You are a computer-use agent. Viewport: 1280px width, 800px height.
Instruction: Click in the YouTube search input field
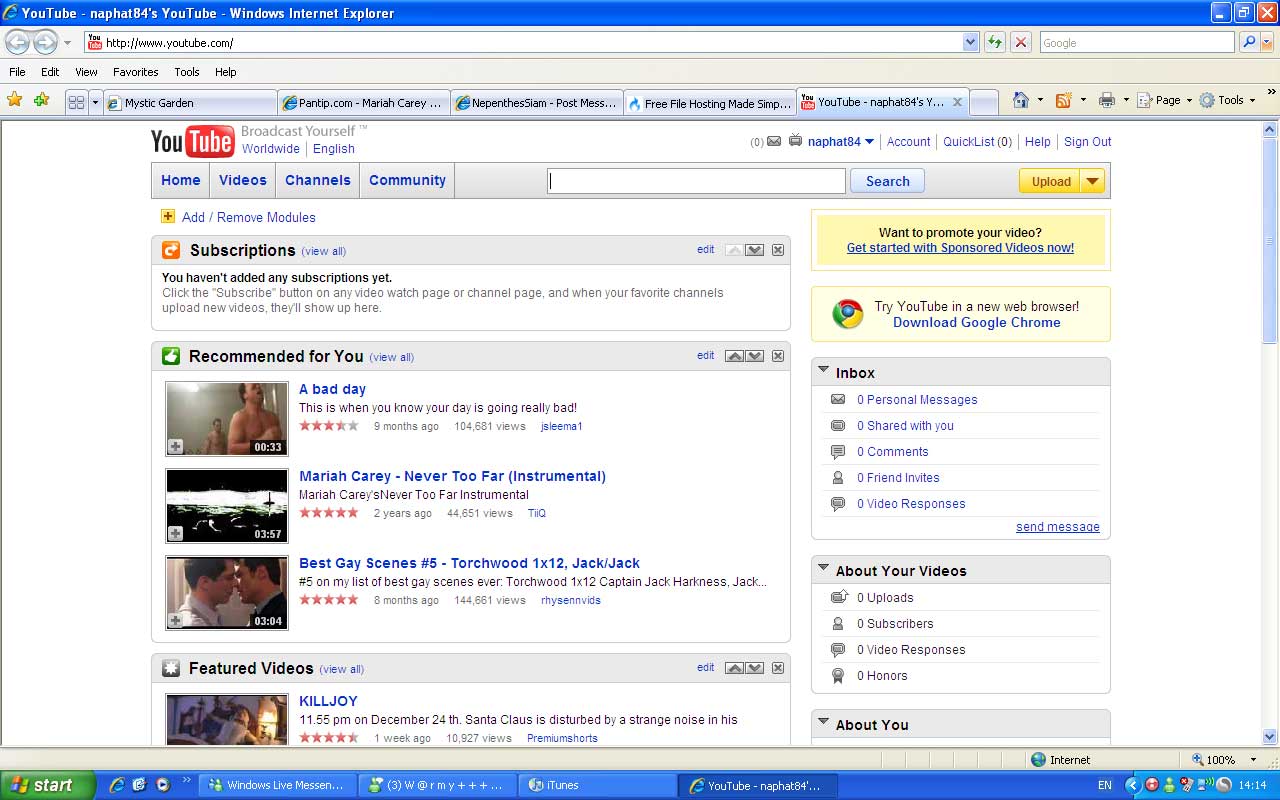[696, 181]
